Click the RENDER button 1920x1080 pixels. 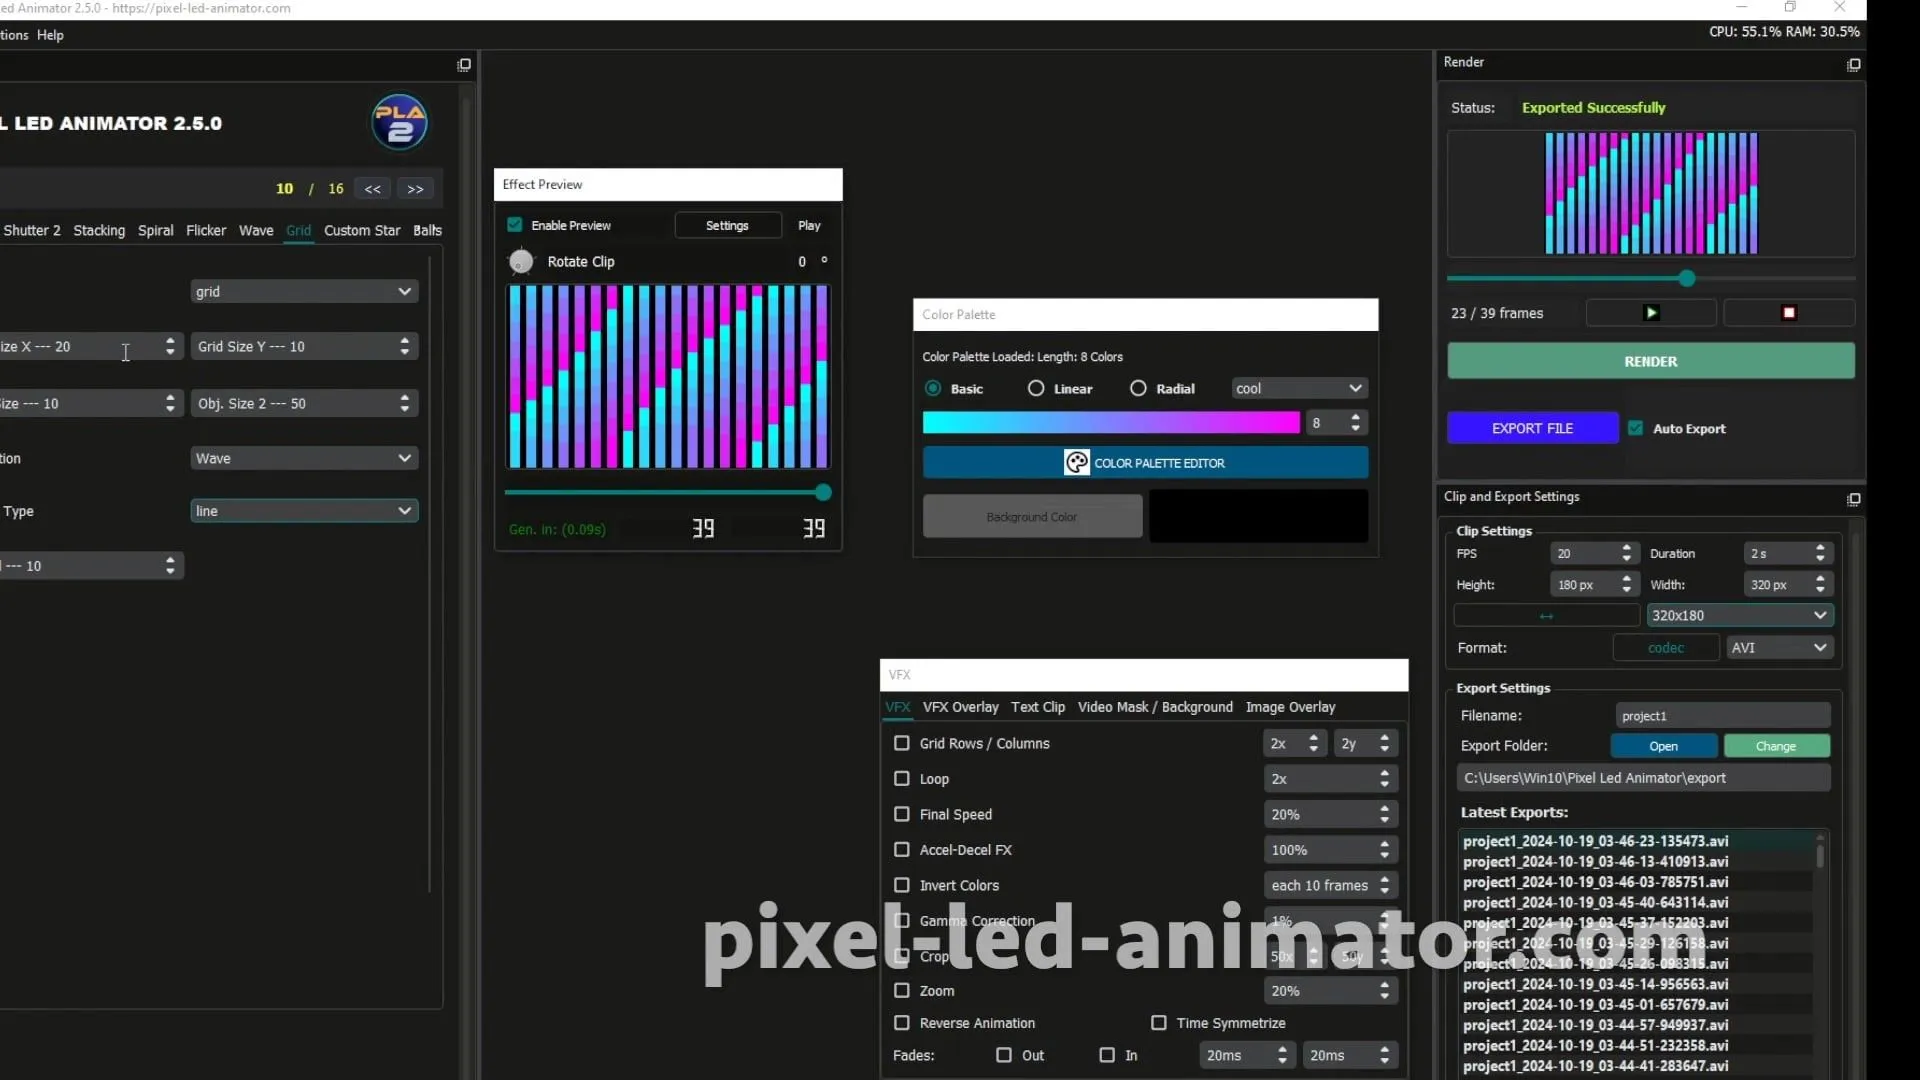click(1651, 361)
